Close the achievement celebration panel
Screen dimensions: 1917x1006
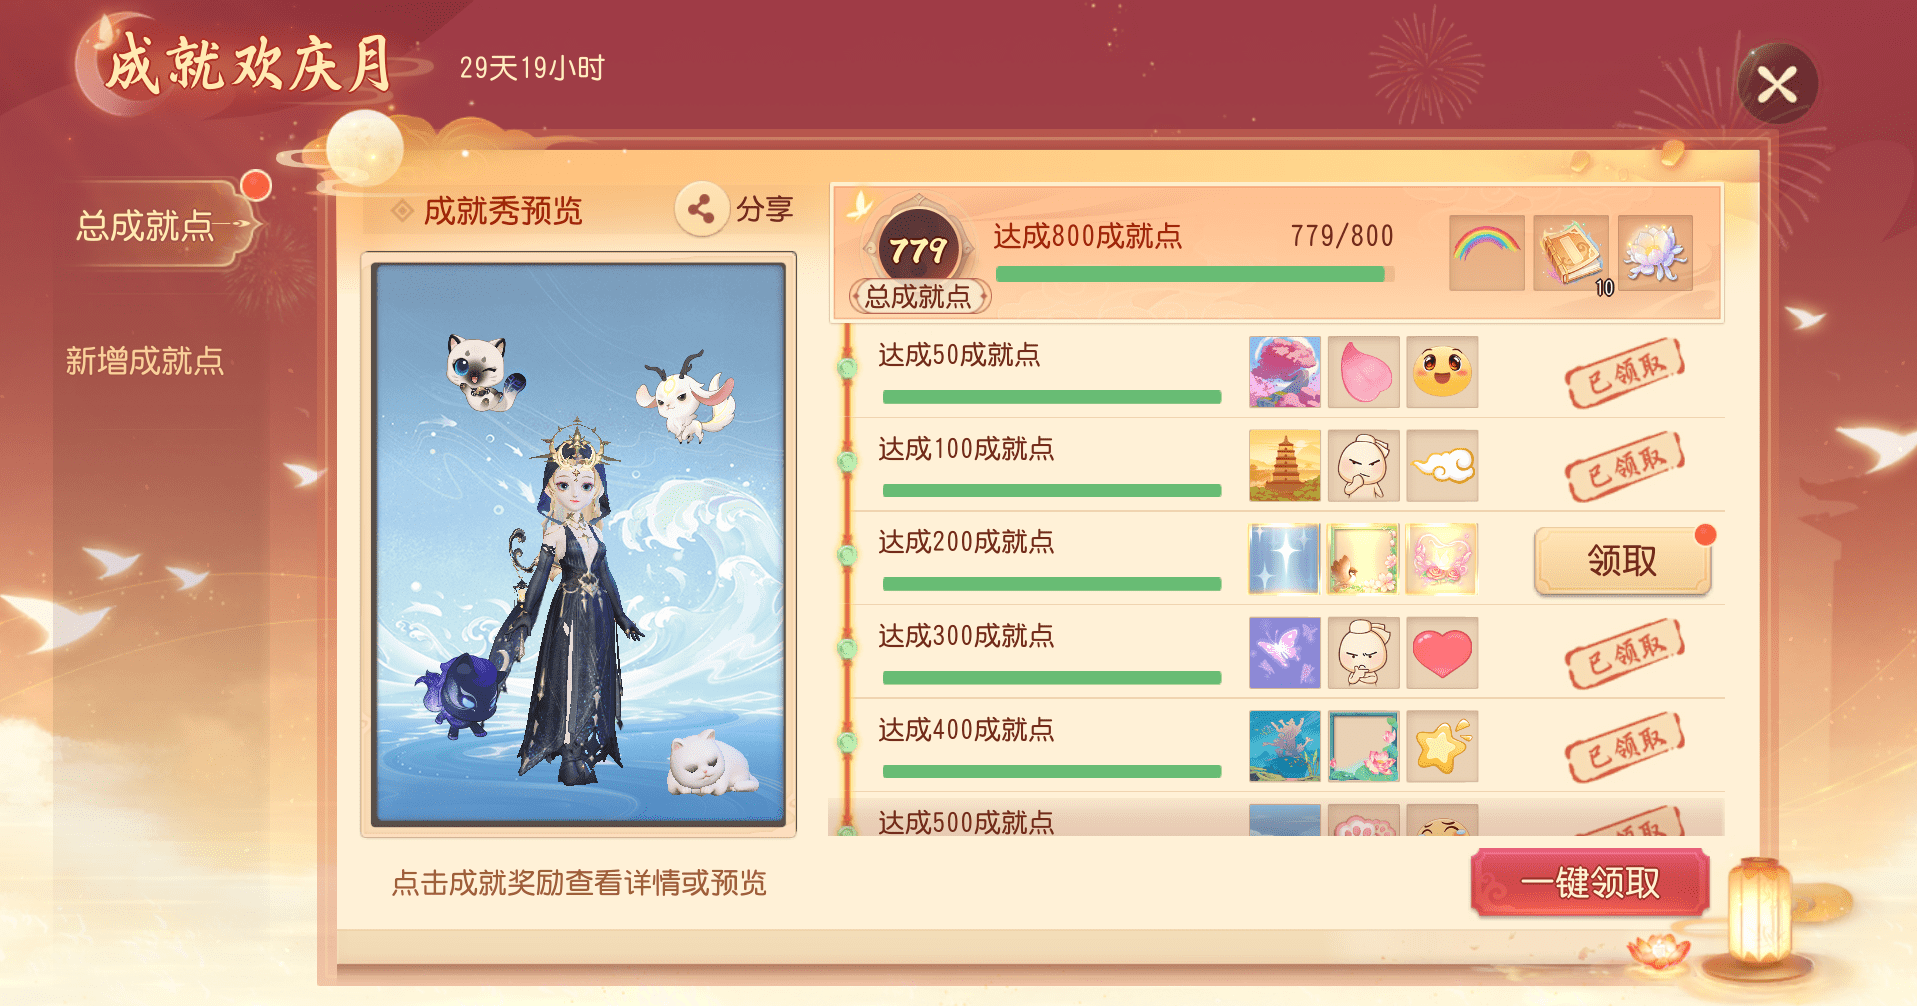1777,84
